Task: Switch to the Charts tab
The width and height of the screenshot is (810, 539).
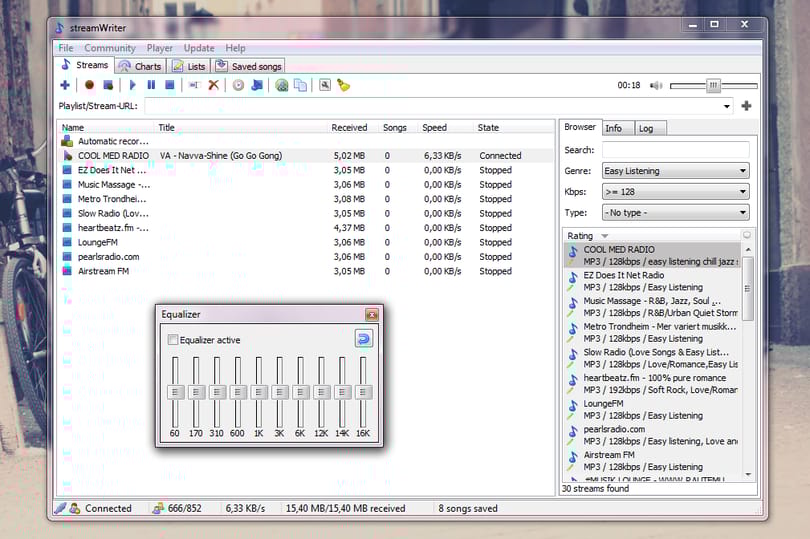Action: click(140, 66)
